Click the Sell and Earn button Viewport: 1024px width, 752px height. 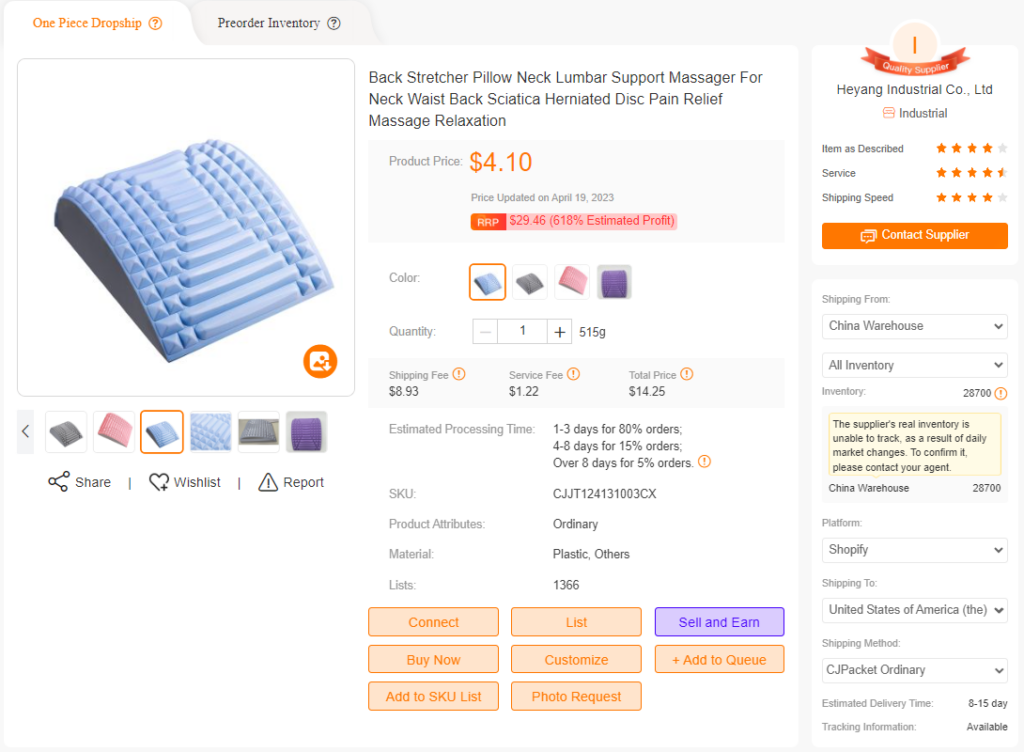719,622
